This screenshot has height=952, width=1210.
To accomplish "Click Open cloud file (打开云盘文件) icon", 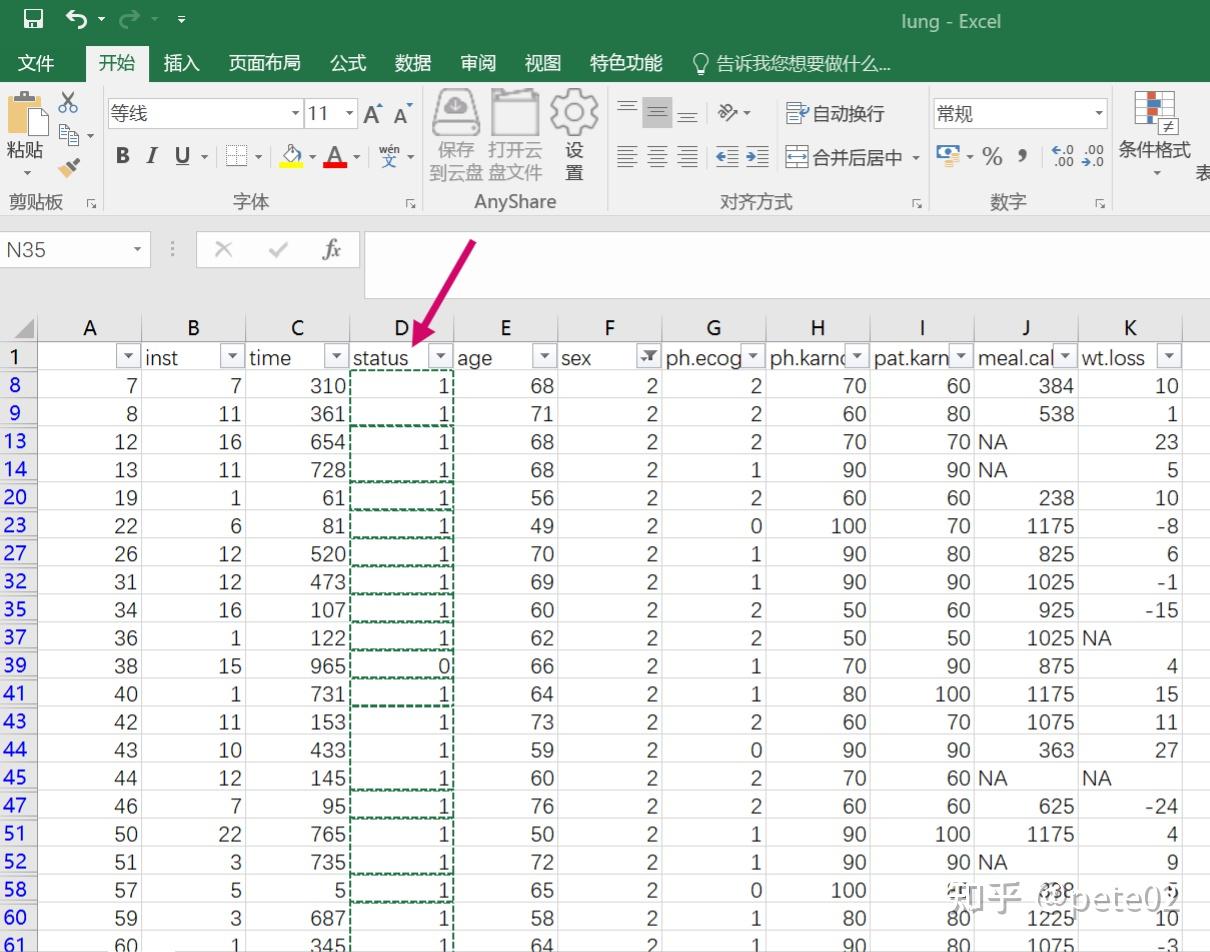I will click(x=515, y=137).
